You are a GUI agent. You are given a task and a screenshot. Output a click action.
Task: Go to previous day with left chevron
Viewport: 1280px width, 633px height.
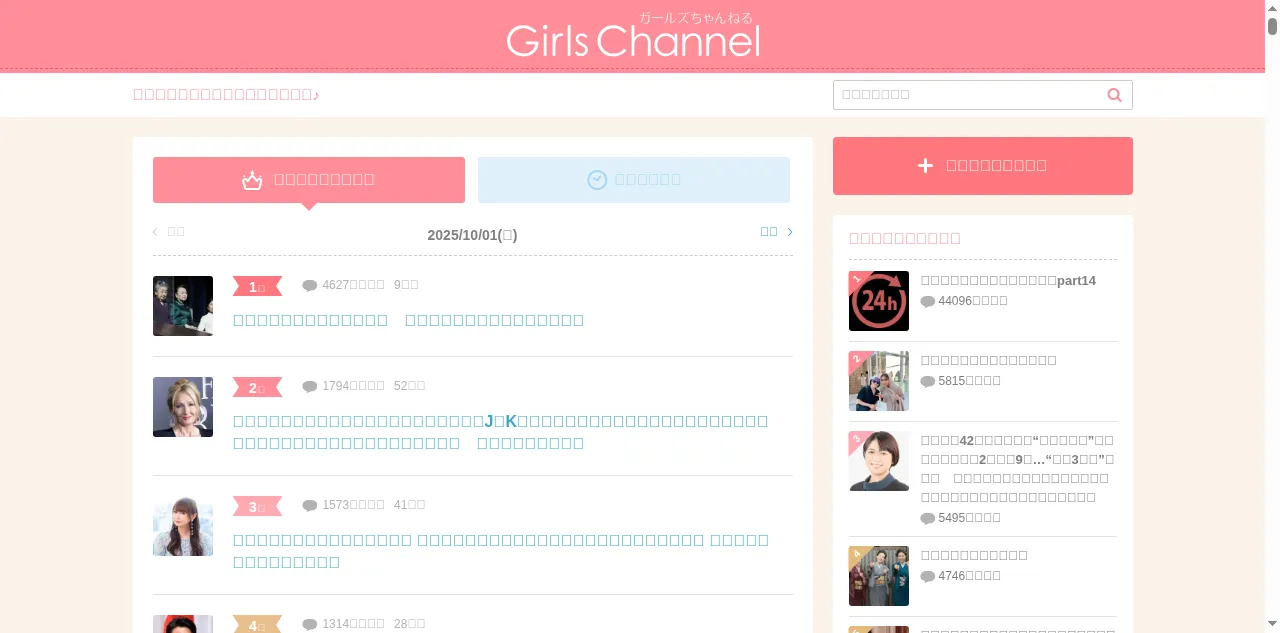point(155,232)
